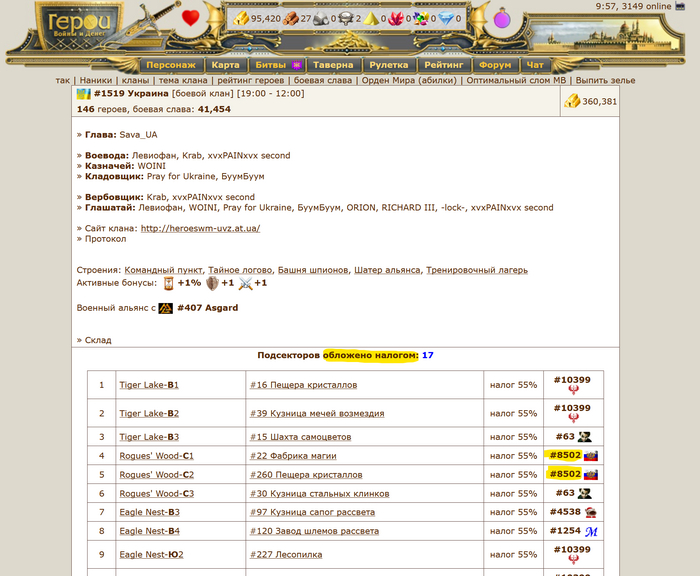Click the Asgard alliance emblem icon

(x=166, y=308)
